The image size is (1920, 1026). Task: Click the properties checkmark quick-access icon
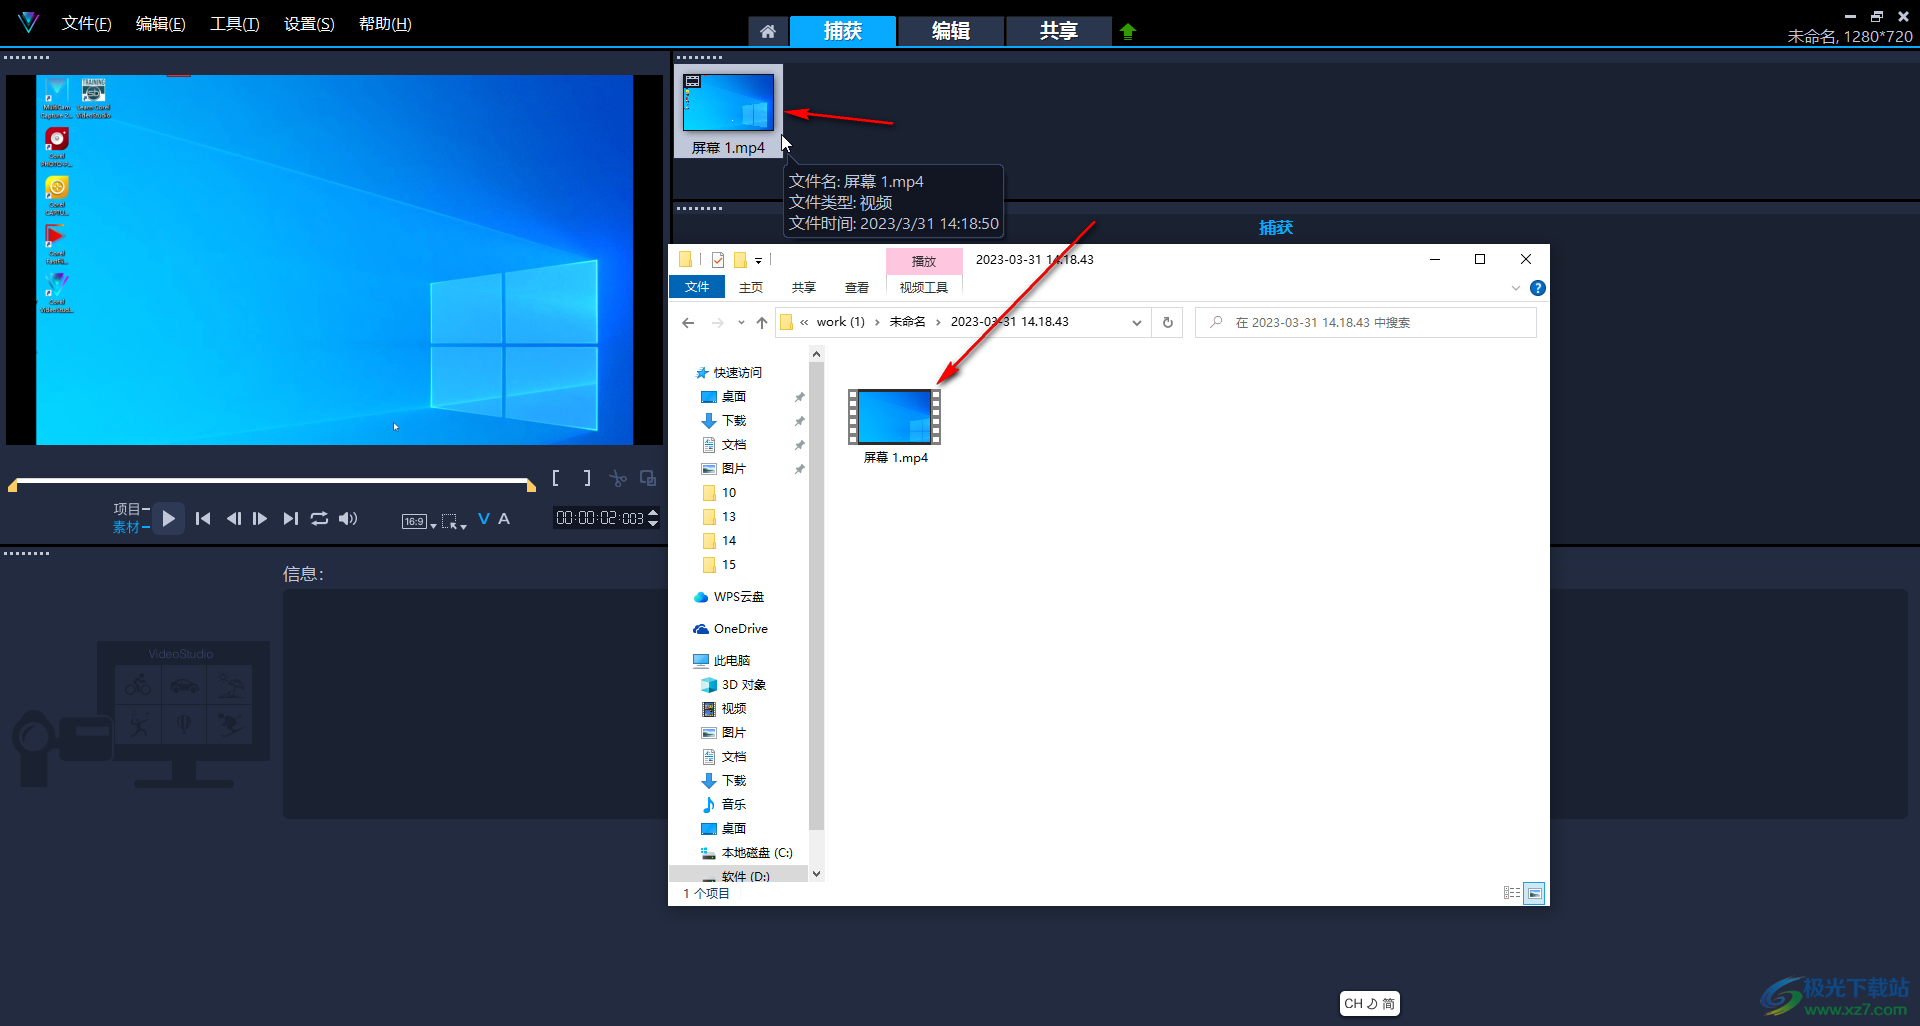point(718,260)
